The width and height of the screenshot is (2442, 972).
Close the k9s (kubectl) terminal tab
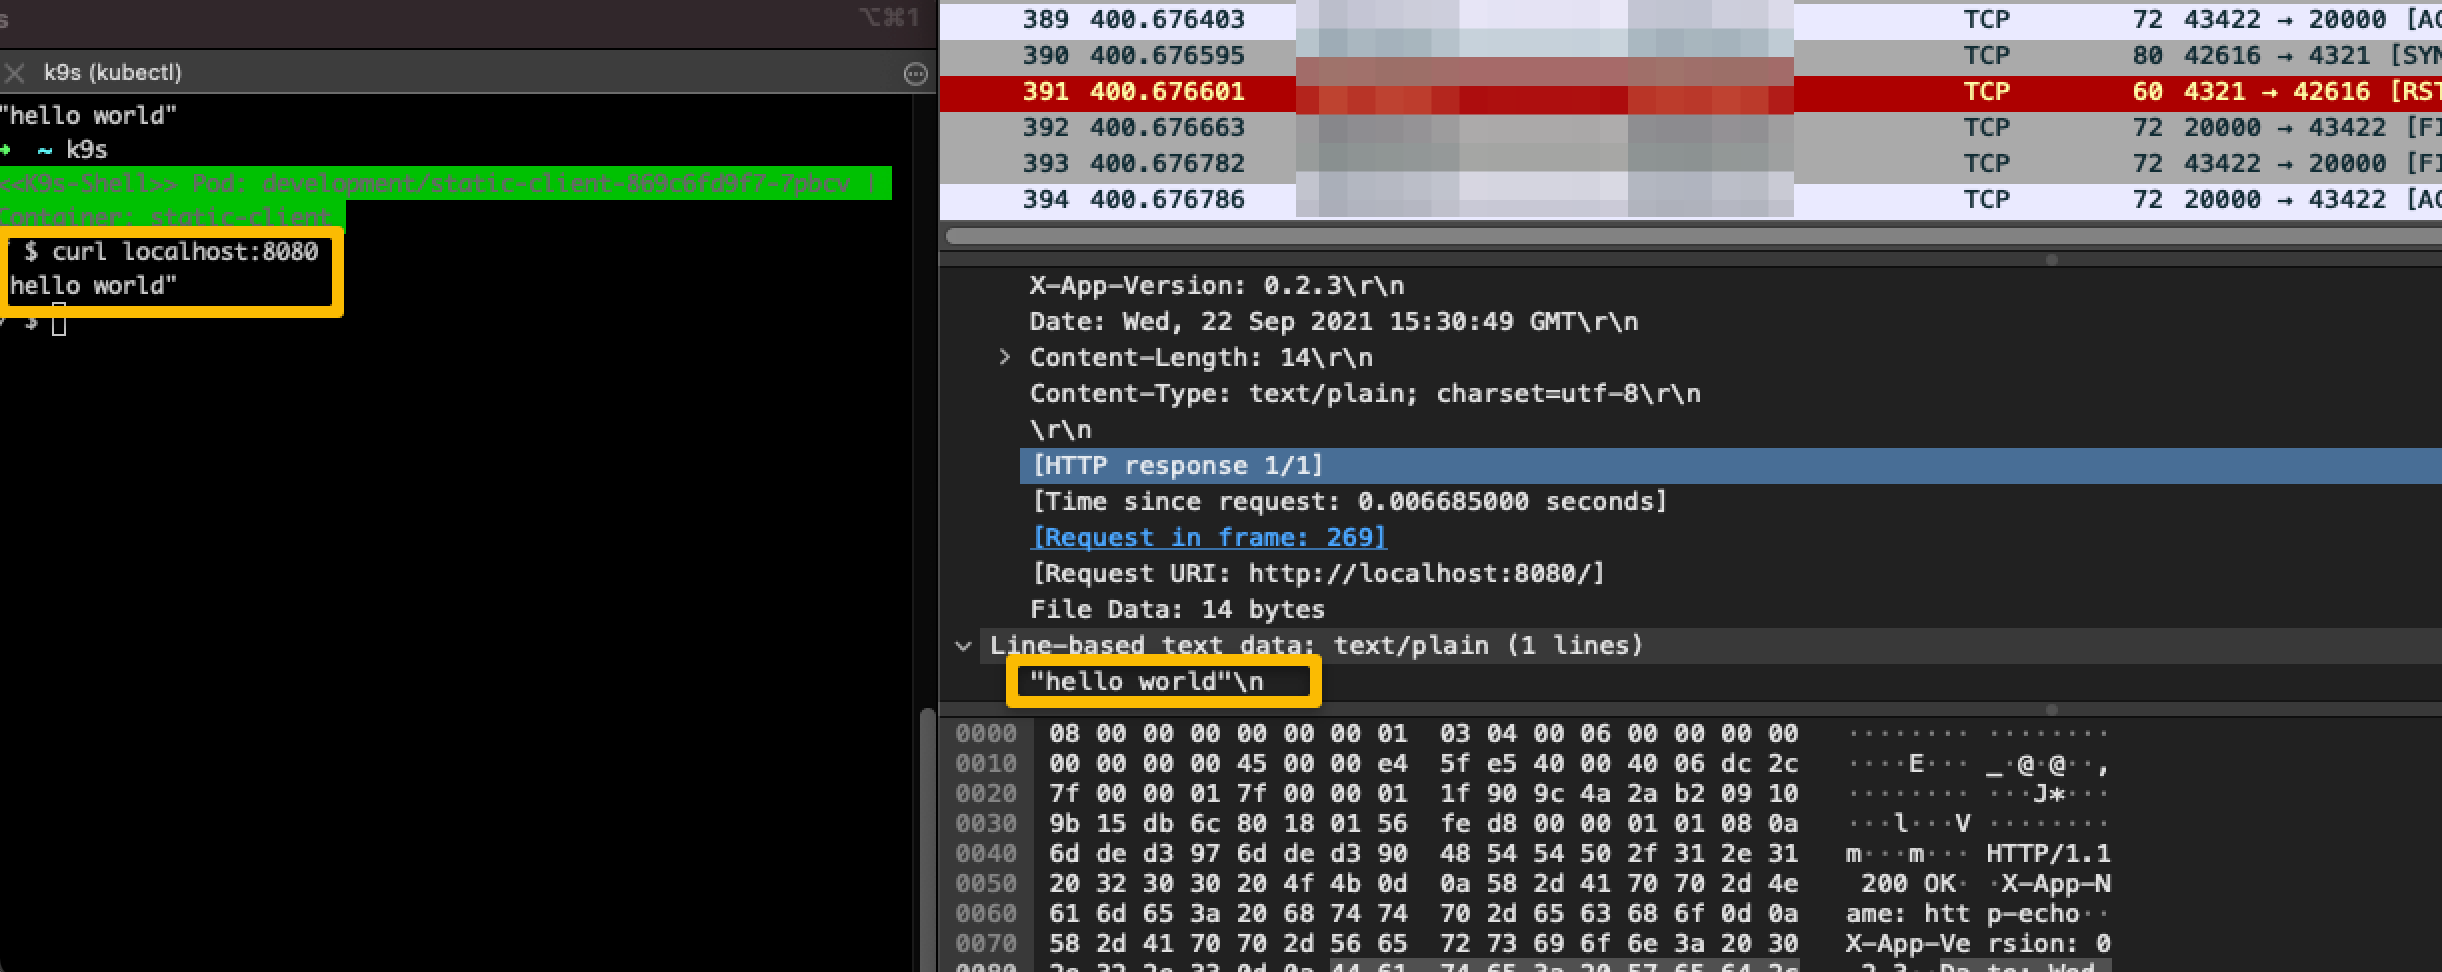(14, 73)
